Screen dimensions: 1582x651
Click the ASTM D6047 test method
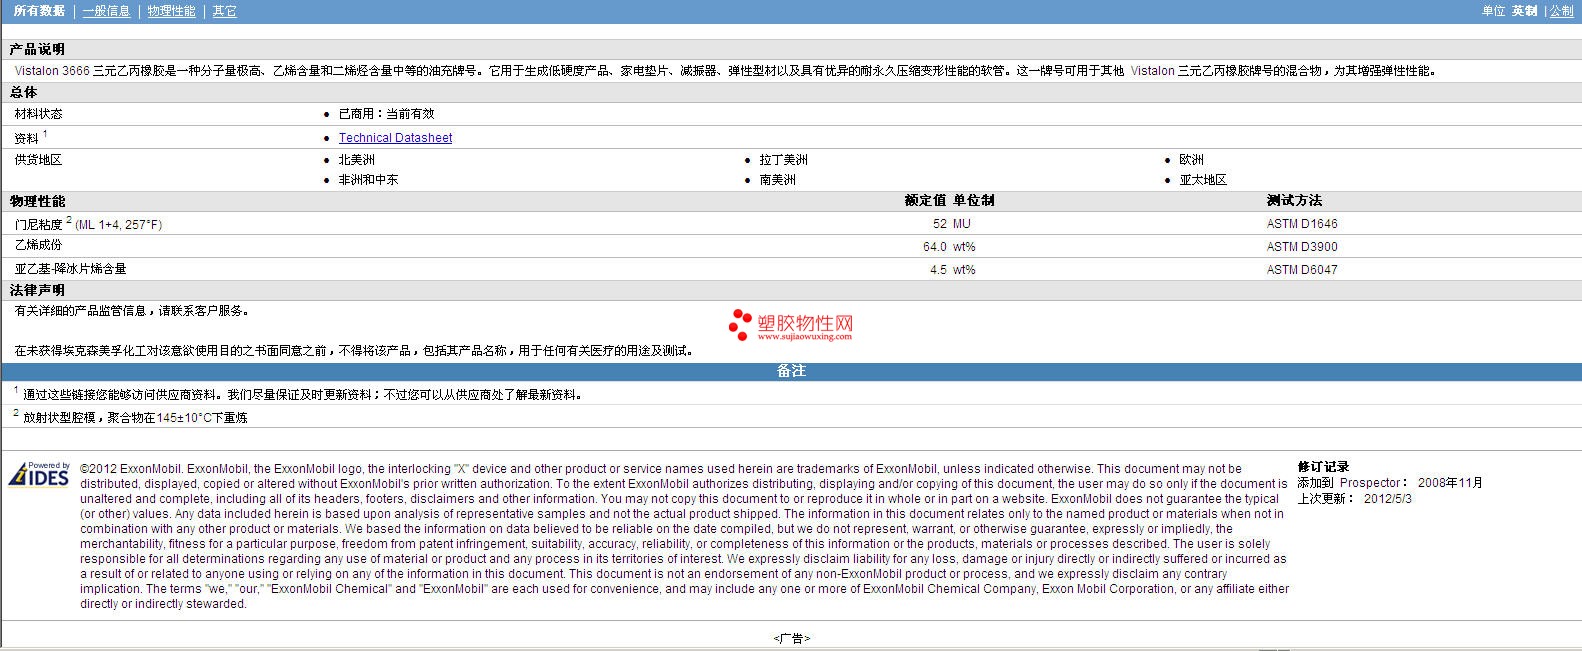click(1302, 270)
